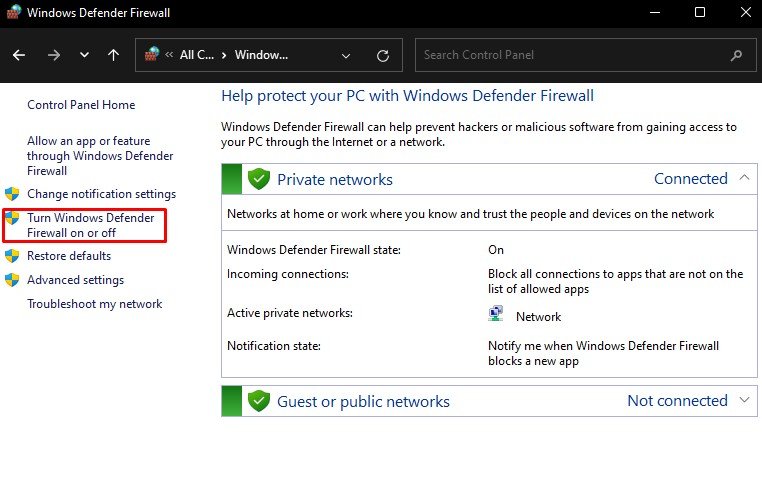Open Turn Windows Defender Firewall on or off
Viewport: 762px width, 504px height.
(90, 225)
